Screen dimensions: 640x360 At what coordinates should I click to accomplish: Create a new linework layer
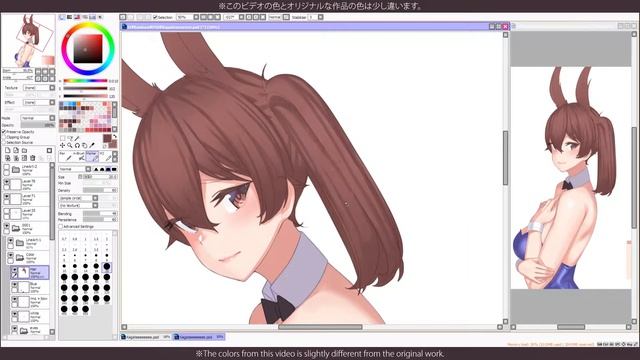point(16,151)
